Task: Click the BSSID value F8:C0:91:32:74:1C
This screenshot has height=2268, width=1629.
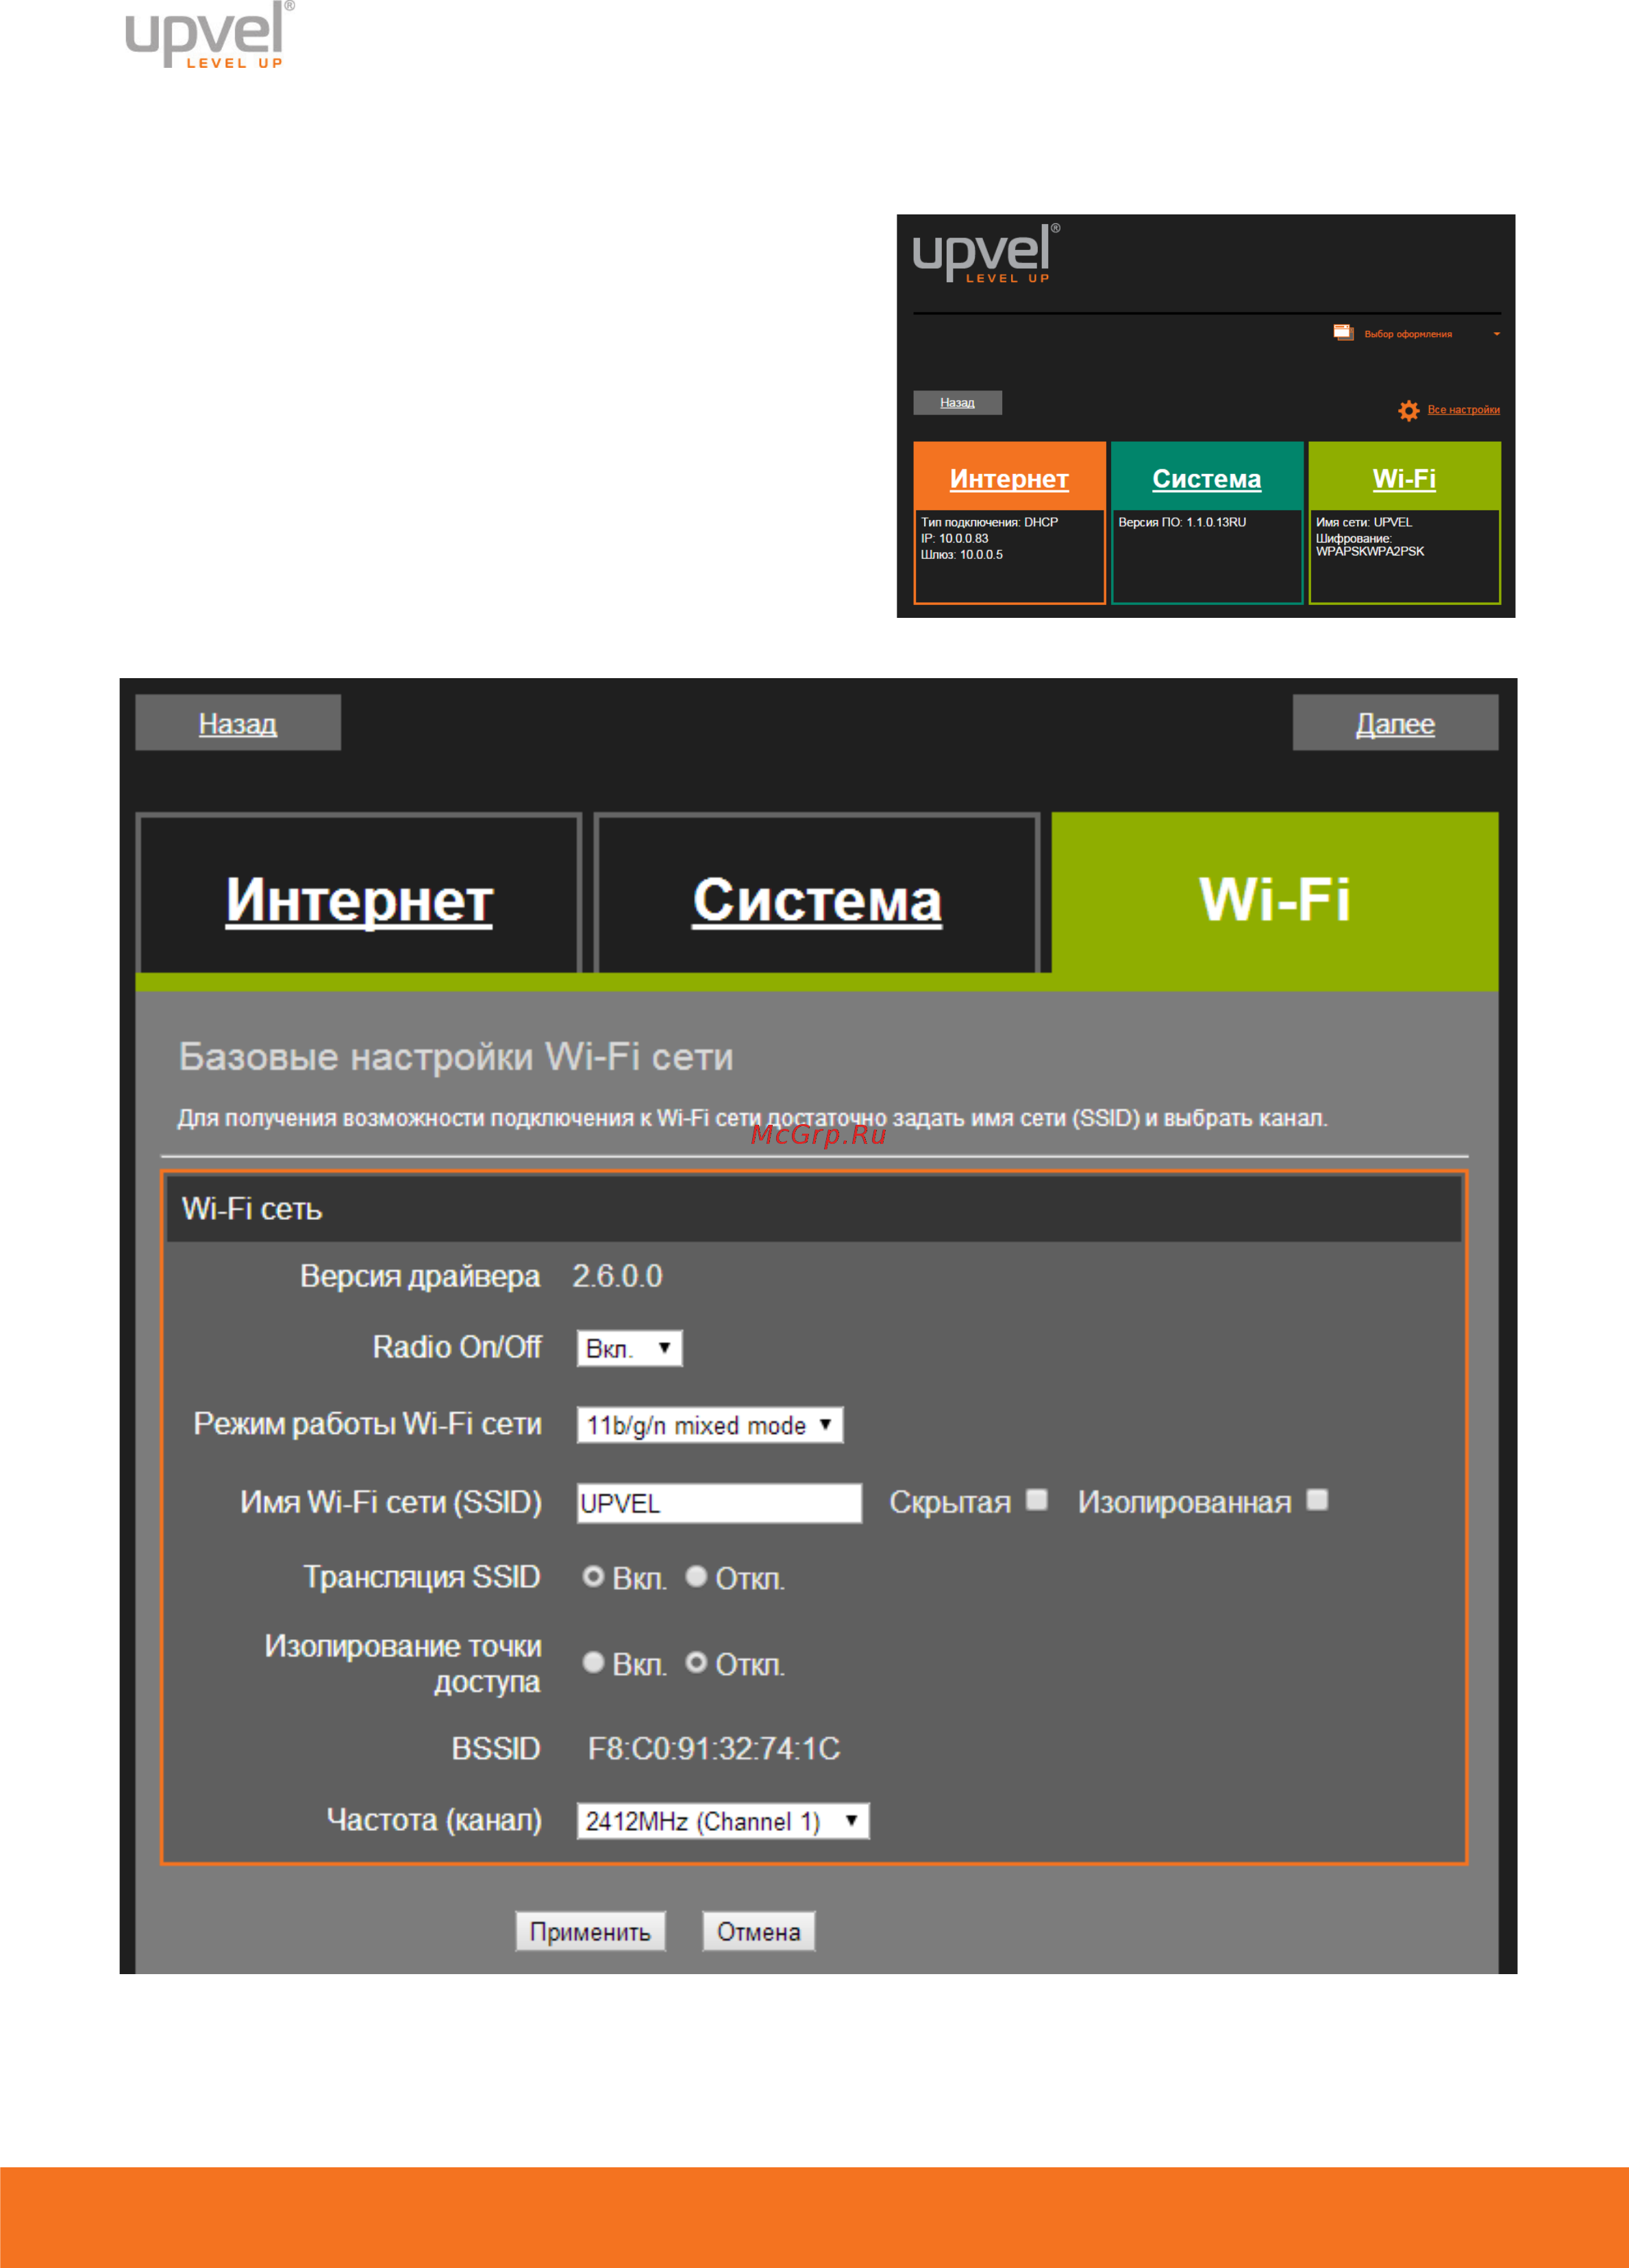Action: tap(713, 1749)
